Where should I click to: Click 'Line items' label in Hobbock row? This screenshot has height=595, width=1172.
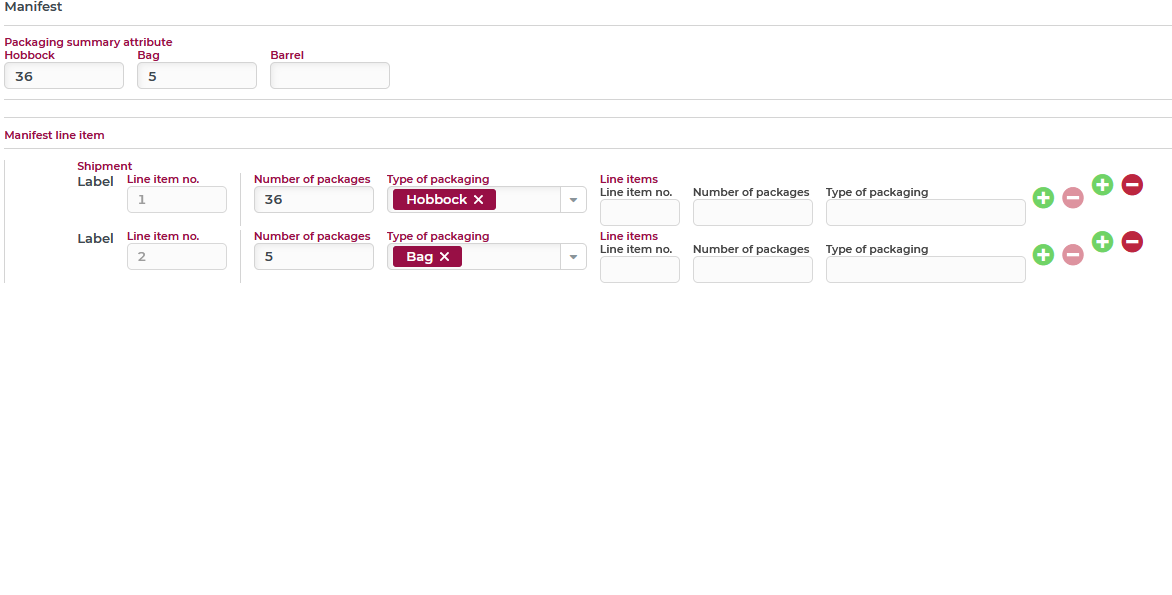[x=629, y=179]
